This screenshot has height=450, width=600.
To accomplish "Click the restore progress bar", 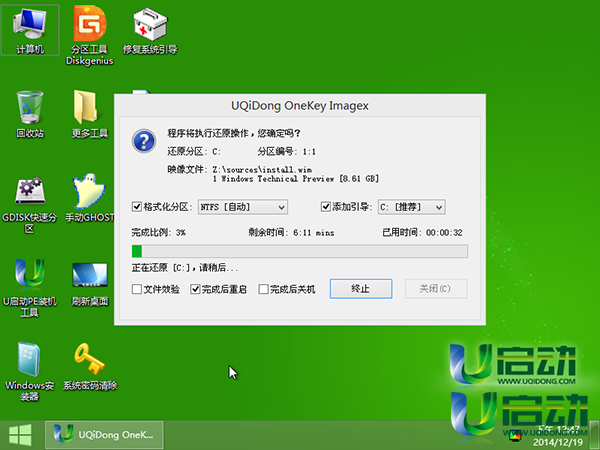I will (x=300, y=251).
